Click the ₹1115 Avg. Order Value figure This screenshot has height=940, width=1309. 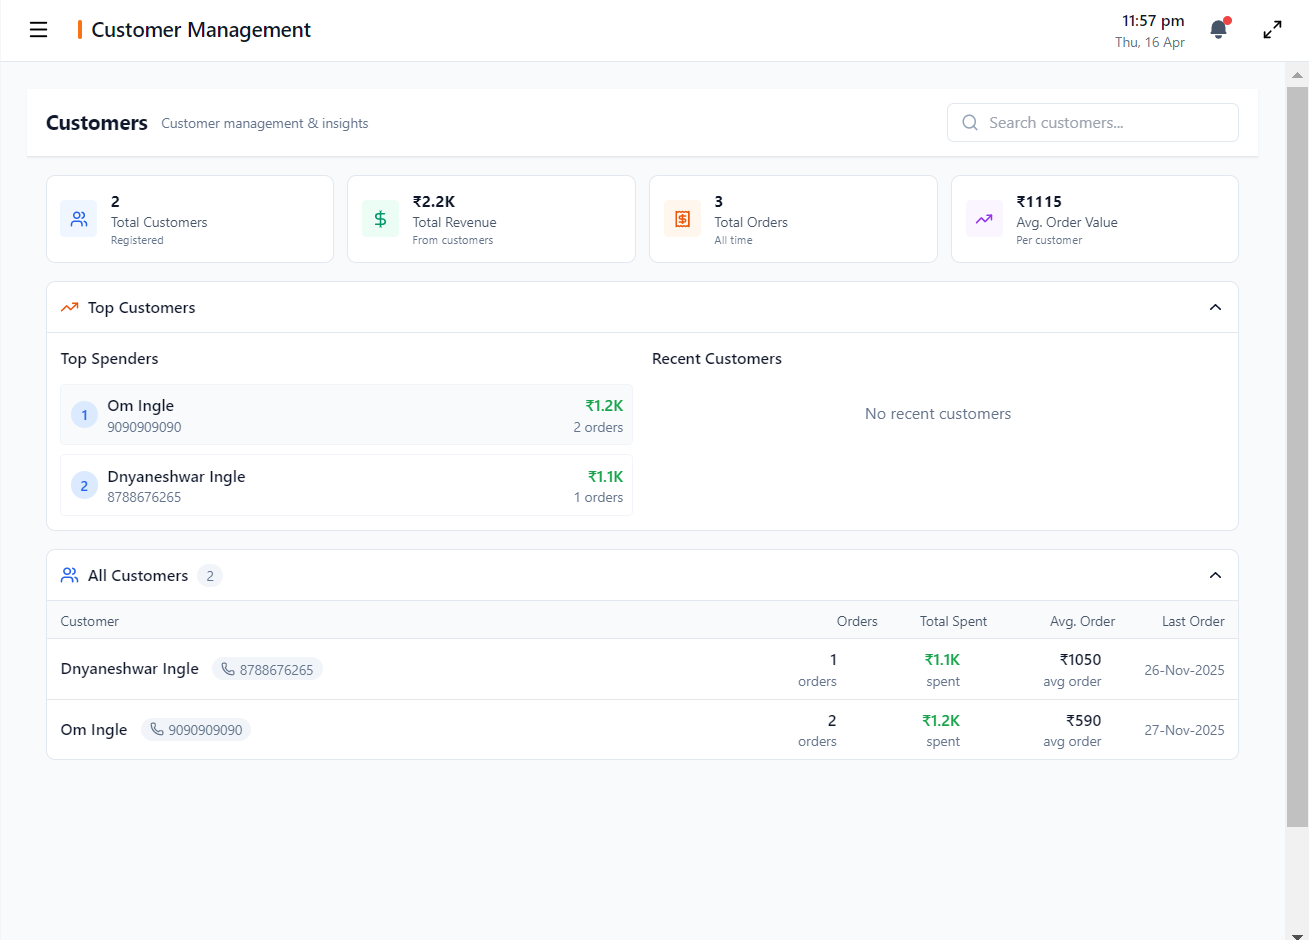point(1039,202)
